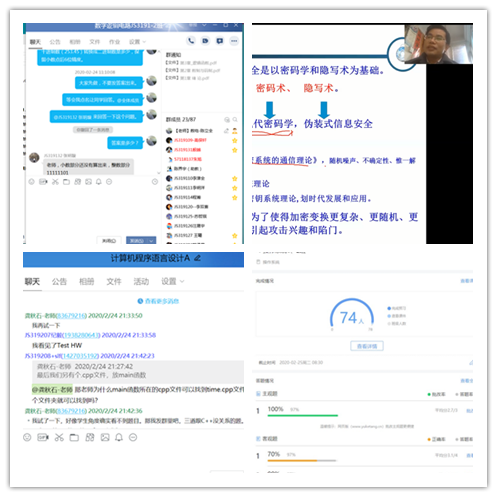Click 查看详情 button under 74人 gauge

coord(367,346)
